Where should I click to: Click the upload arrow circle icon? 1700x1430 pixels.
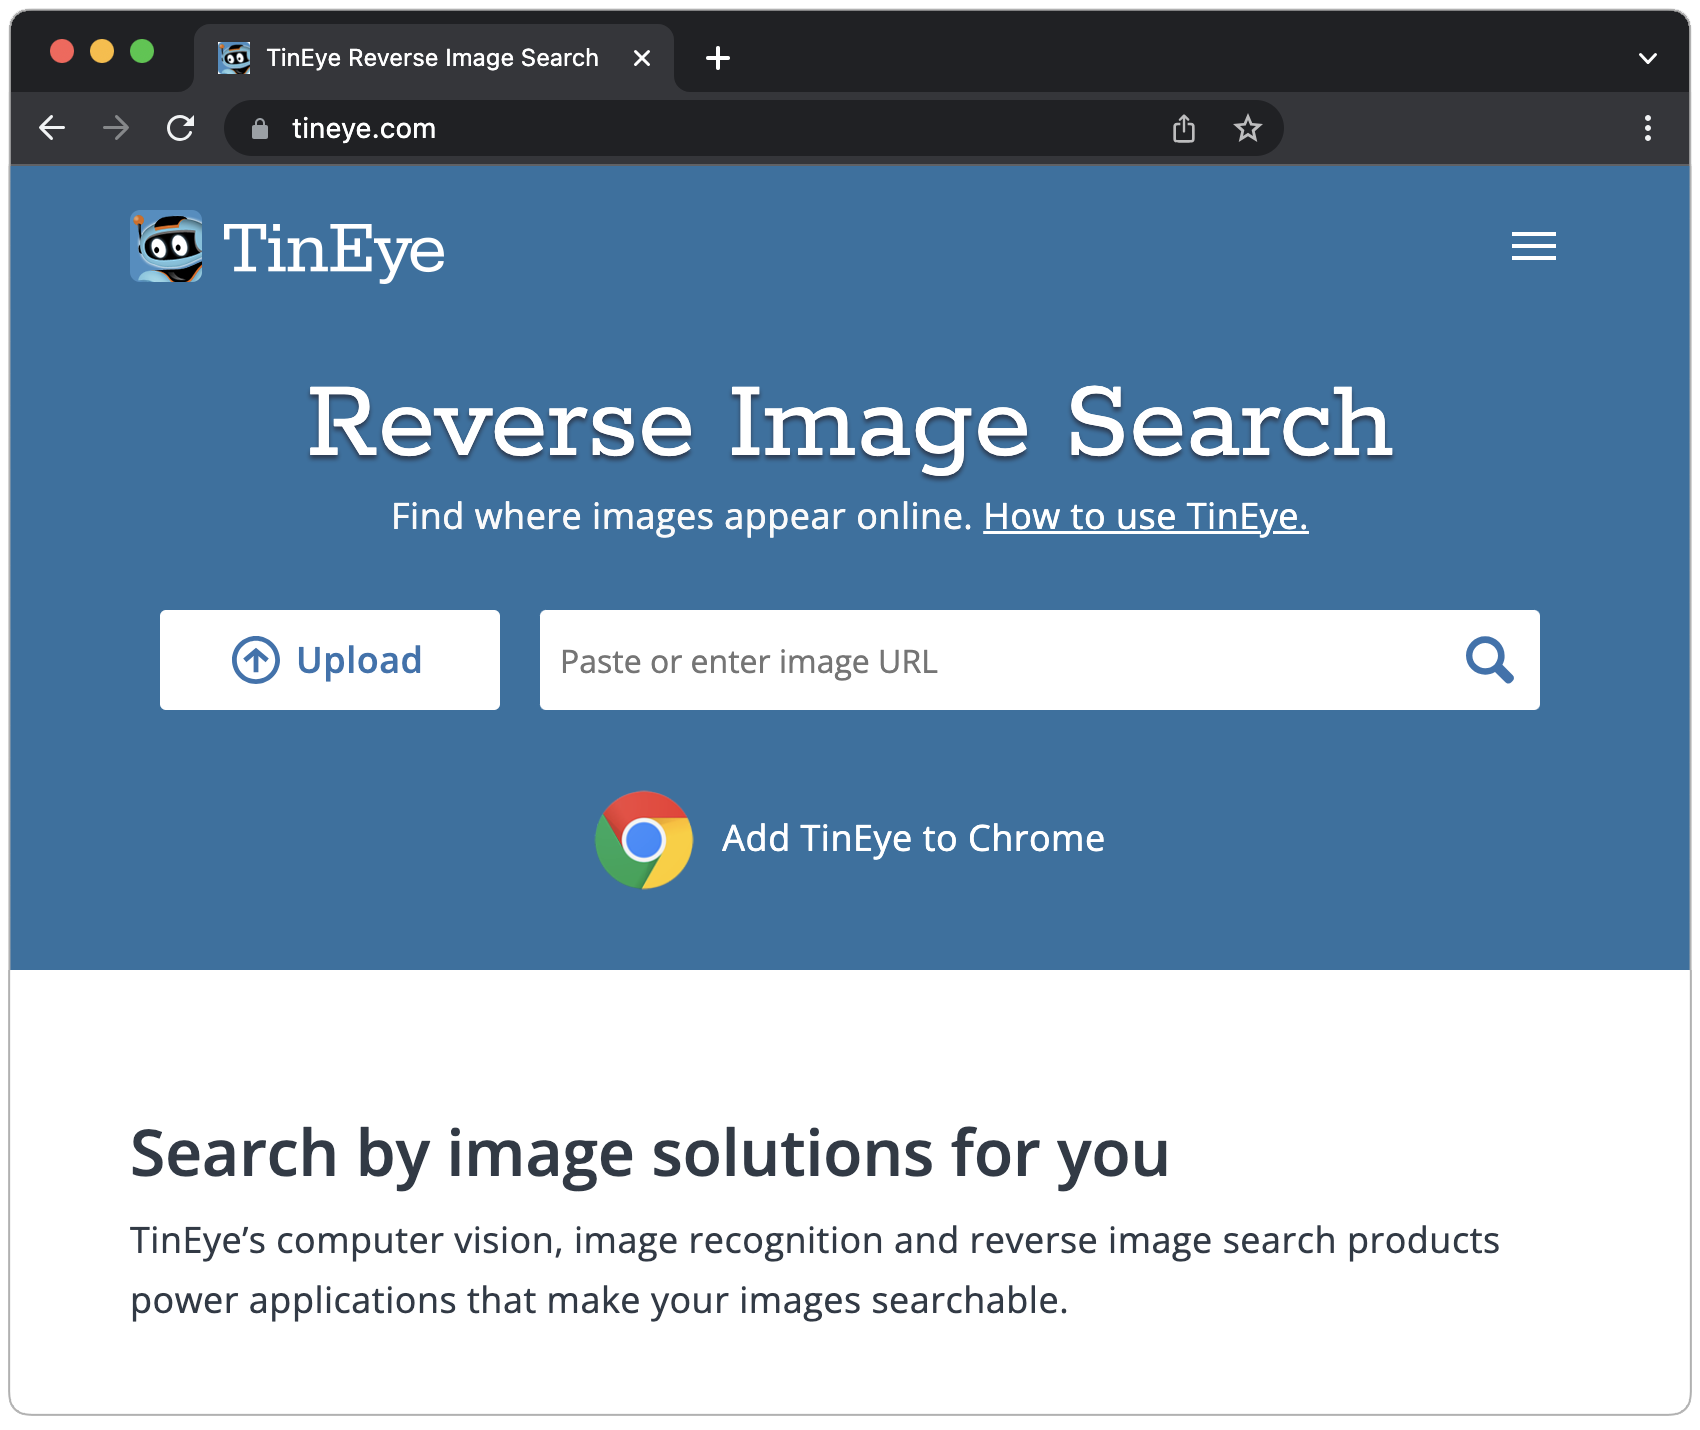pyautogui.click(x=256, y=660)
